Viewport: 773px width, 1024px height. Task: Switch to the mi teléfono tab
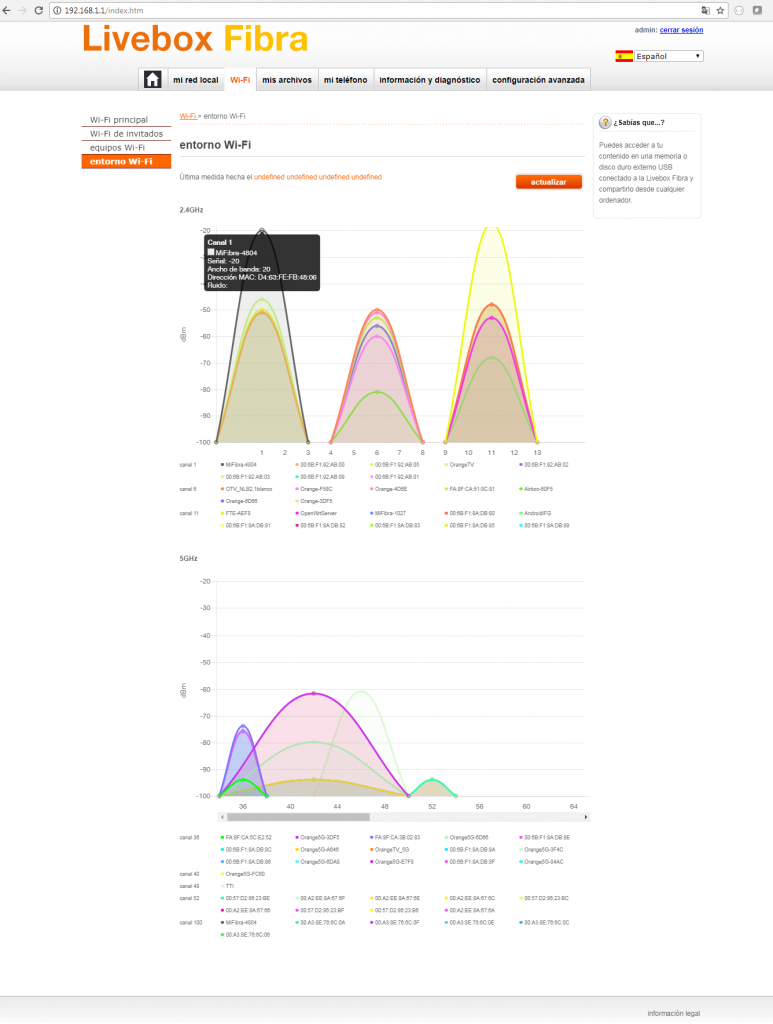pos(345,80)
